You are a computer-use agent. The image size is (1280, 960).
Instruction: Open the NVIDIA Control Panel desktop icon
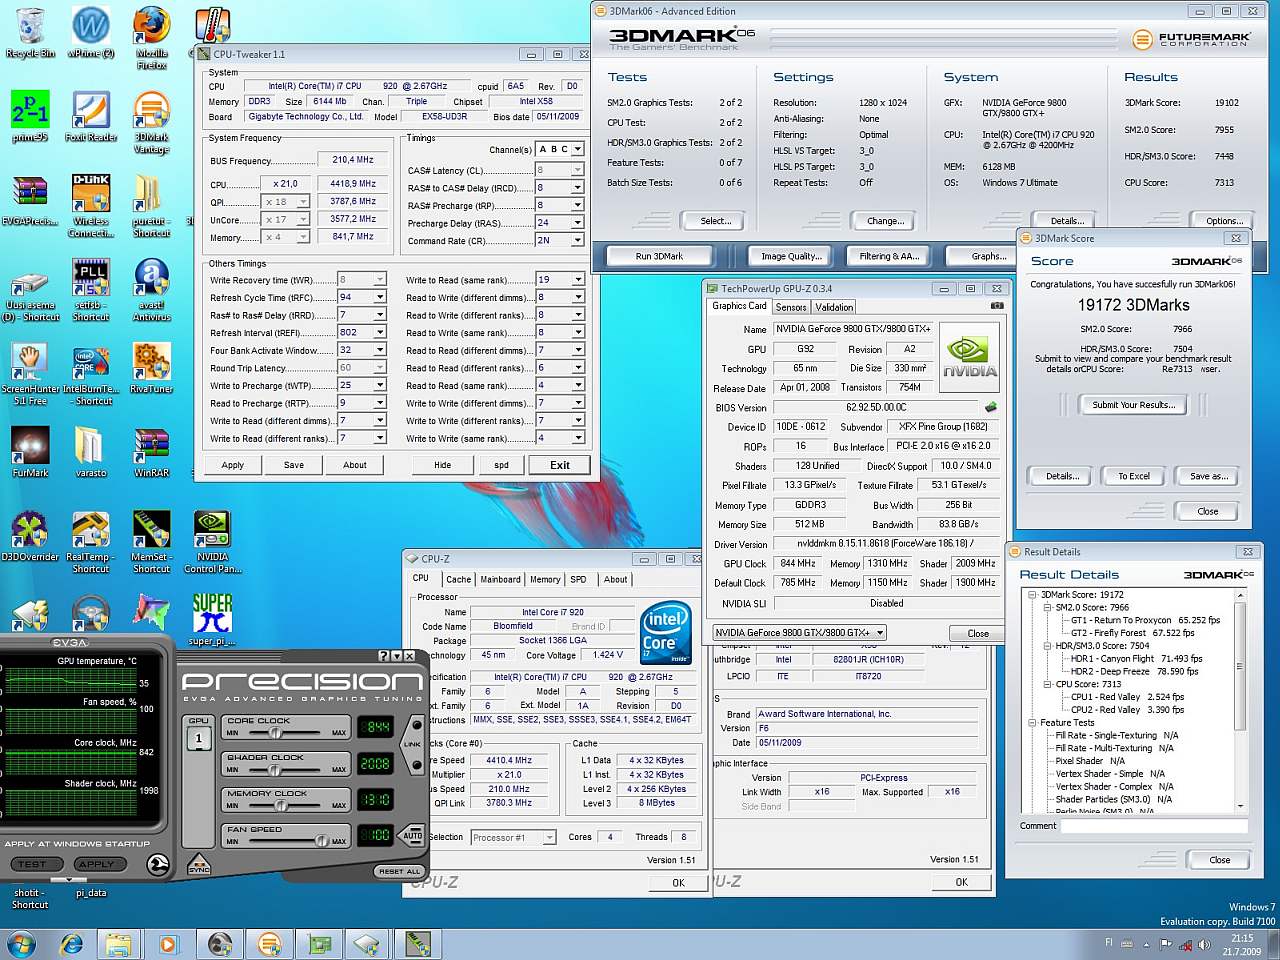pos(212,542)
